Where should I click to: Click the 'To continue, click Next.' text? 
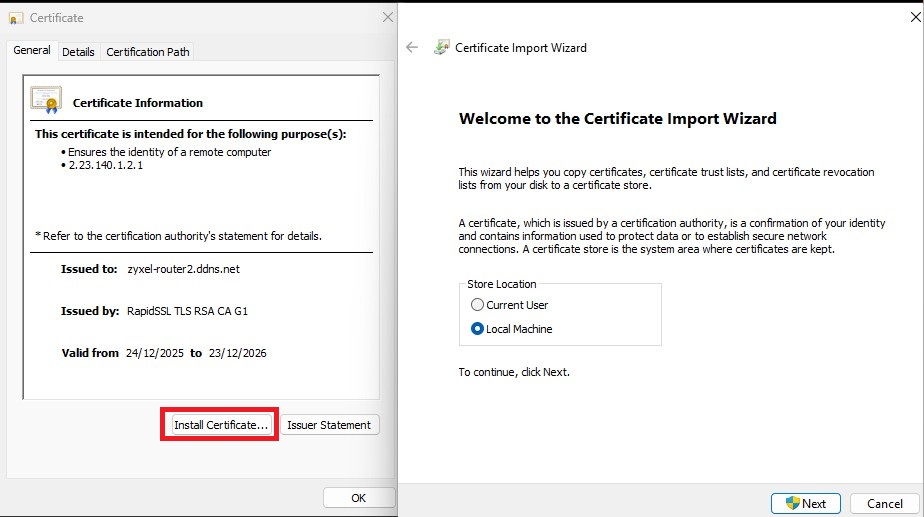tap(514, 372)
